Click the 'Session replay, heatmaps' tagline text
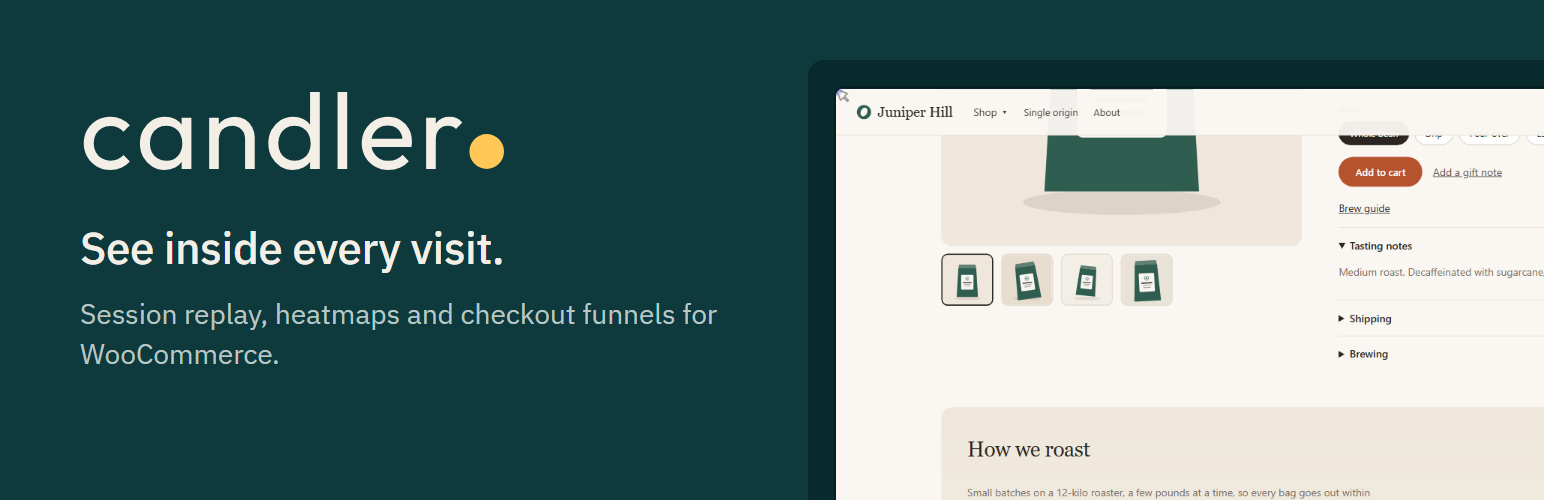The width and height of the screenshot is (1544, 500). click(x=399, y=334)
